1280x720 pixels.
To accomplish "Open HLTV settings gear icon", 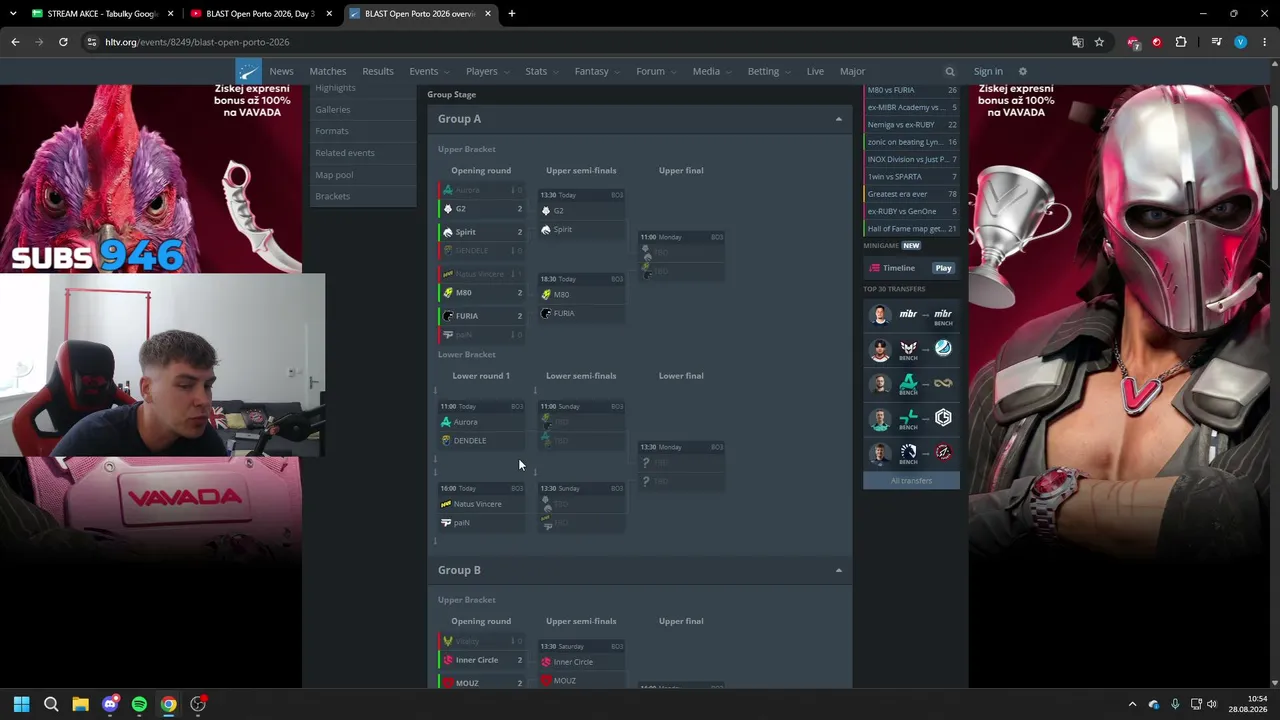I will (1022, 72).
